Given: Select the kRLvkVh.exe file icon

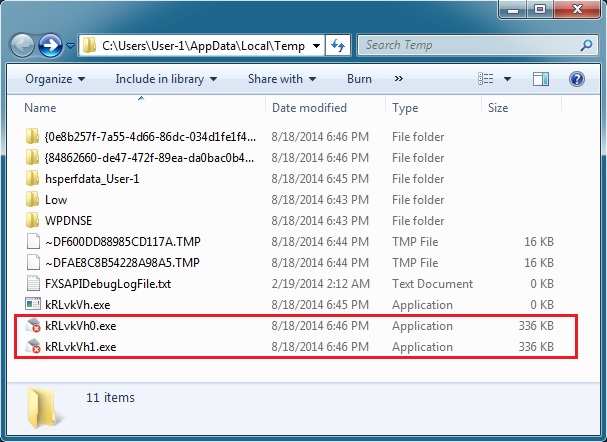Looking at the screenshot, I should point(33,305).
